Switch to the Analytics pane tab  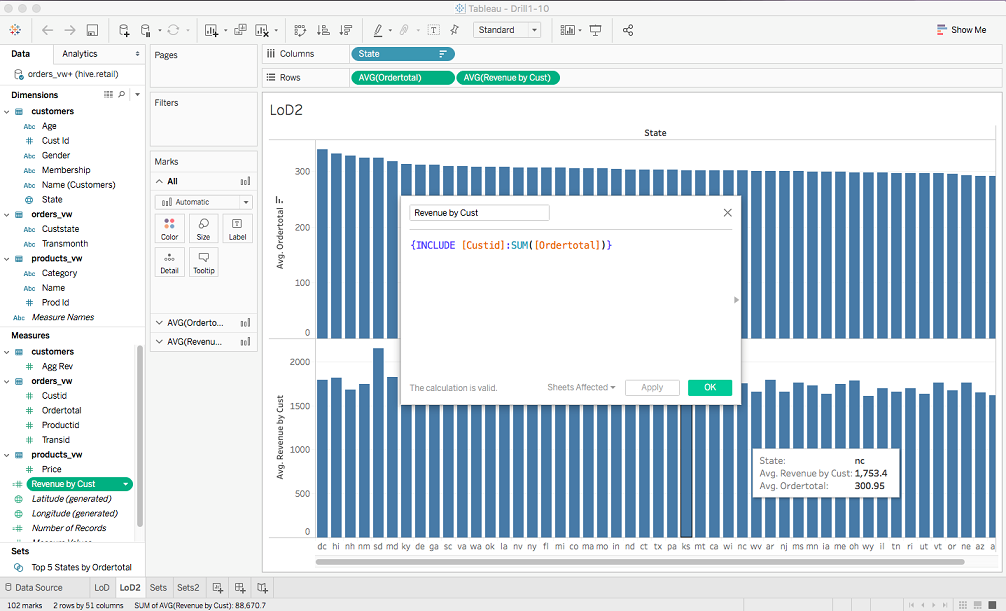pyautogui.click(x=80, y=54)
